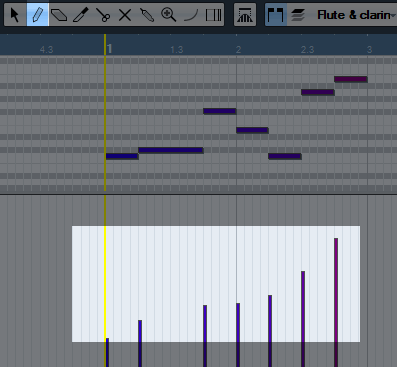This screenshot has height=367, width=397.
Task: Click the velocity bar of the longest note
Action: coord(140,343)
